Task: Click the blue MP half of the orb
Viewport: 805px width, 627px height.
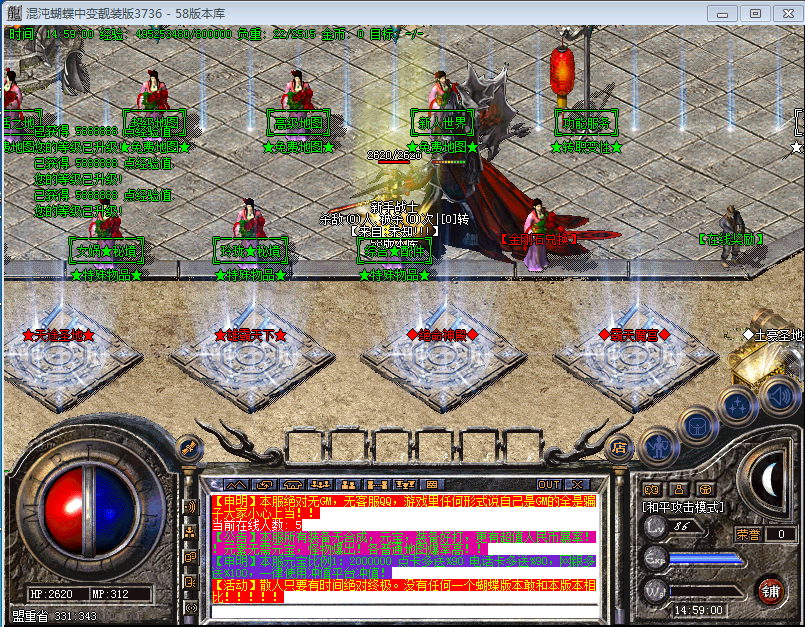Action: coord(113,509)
